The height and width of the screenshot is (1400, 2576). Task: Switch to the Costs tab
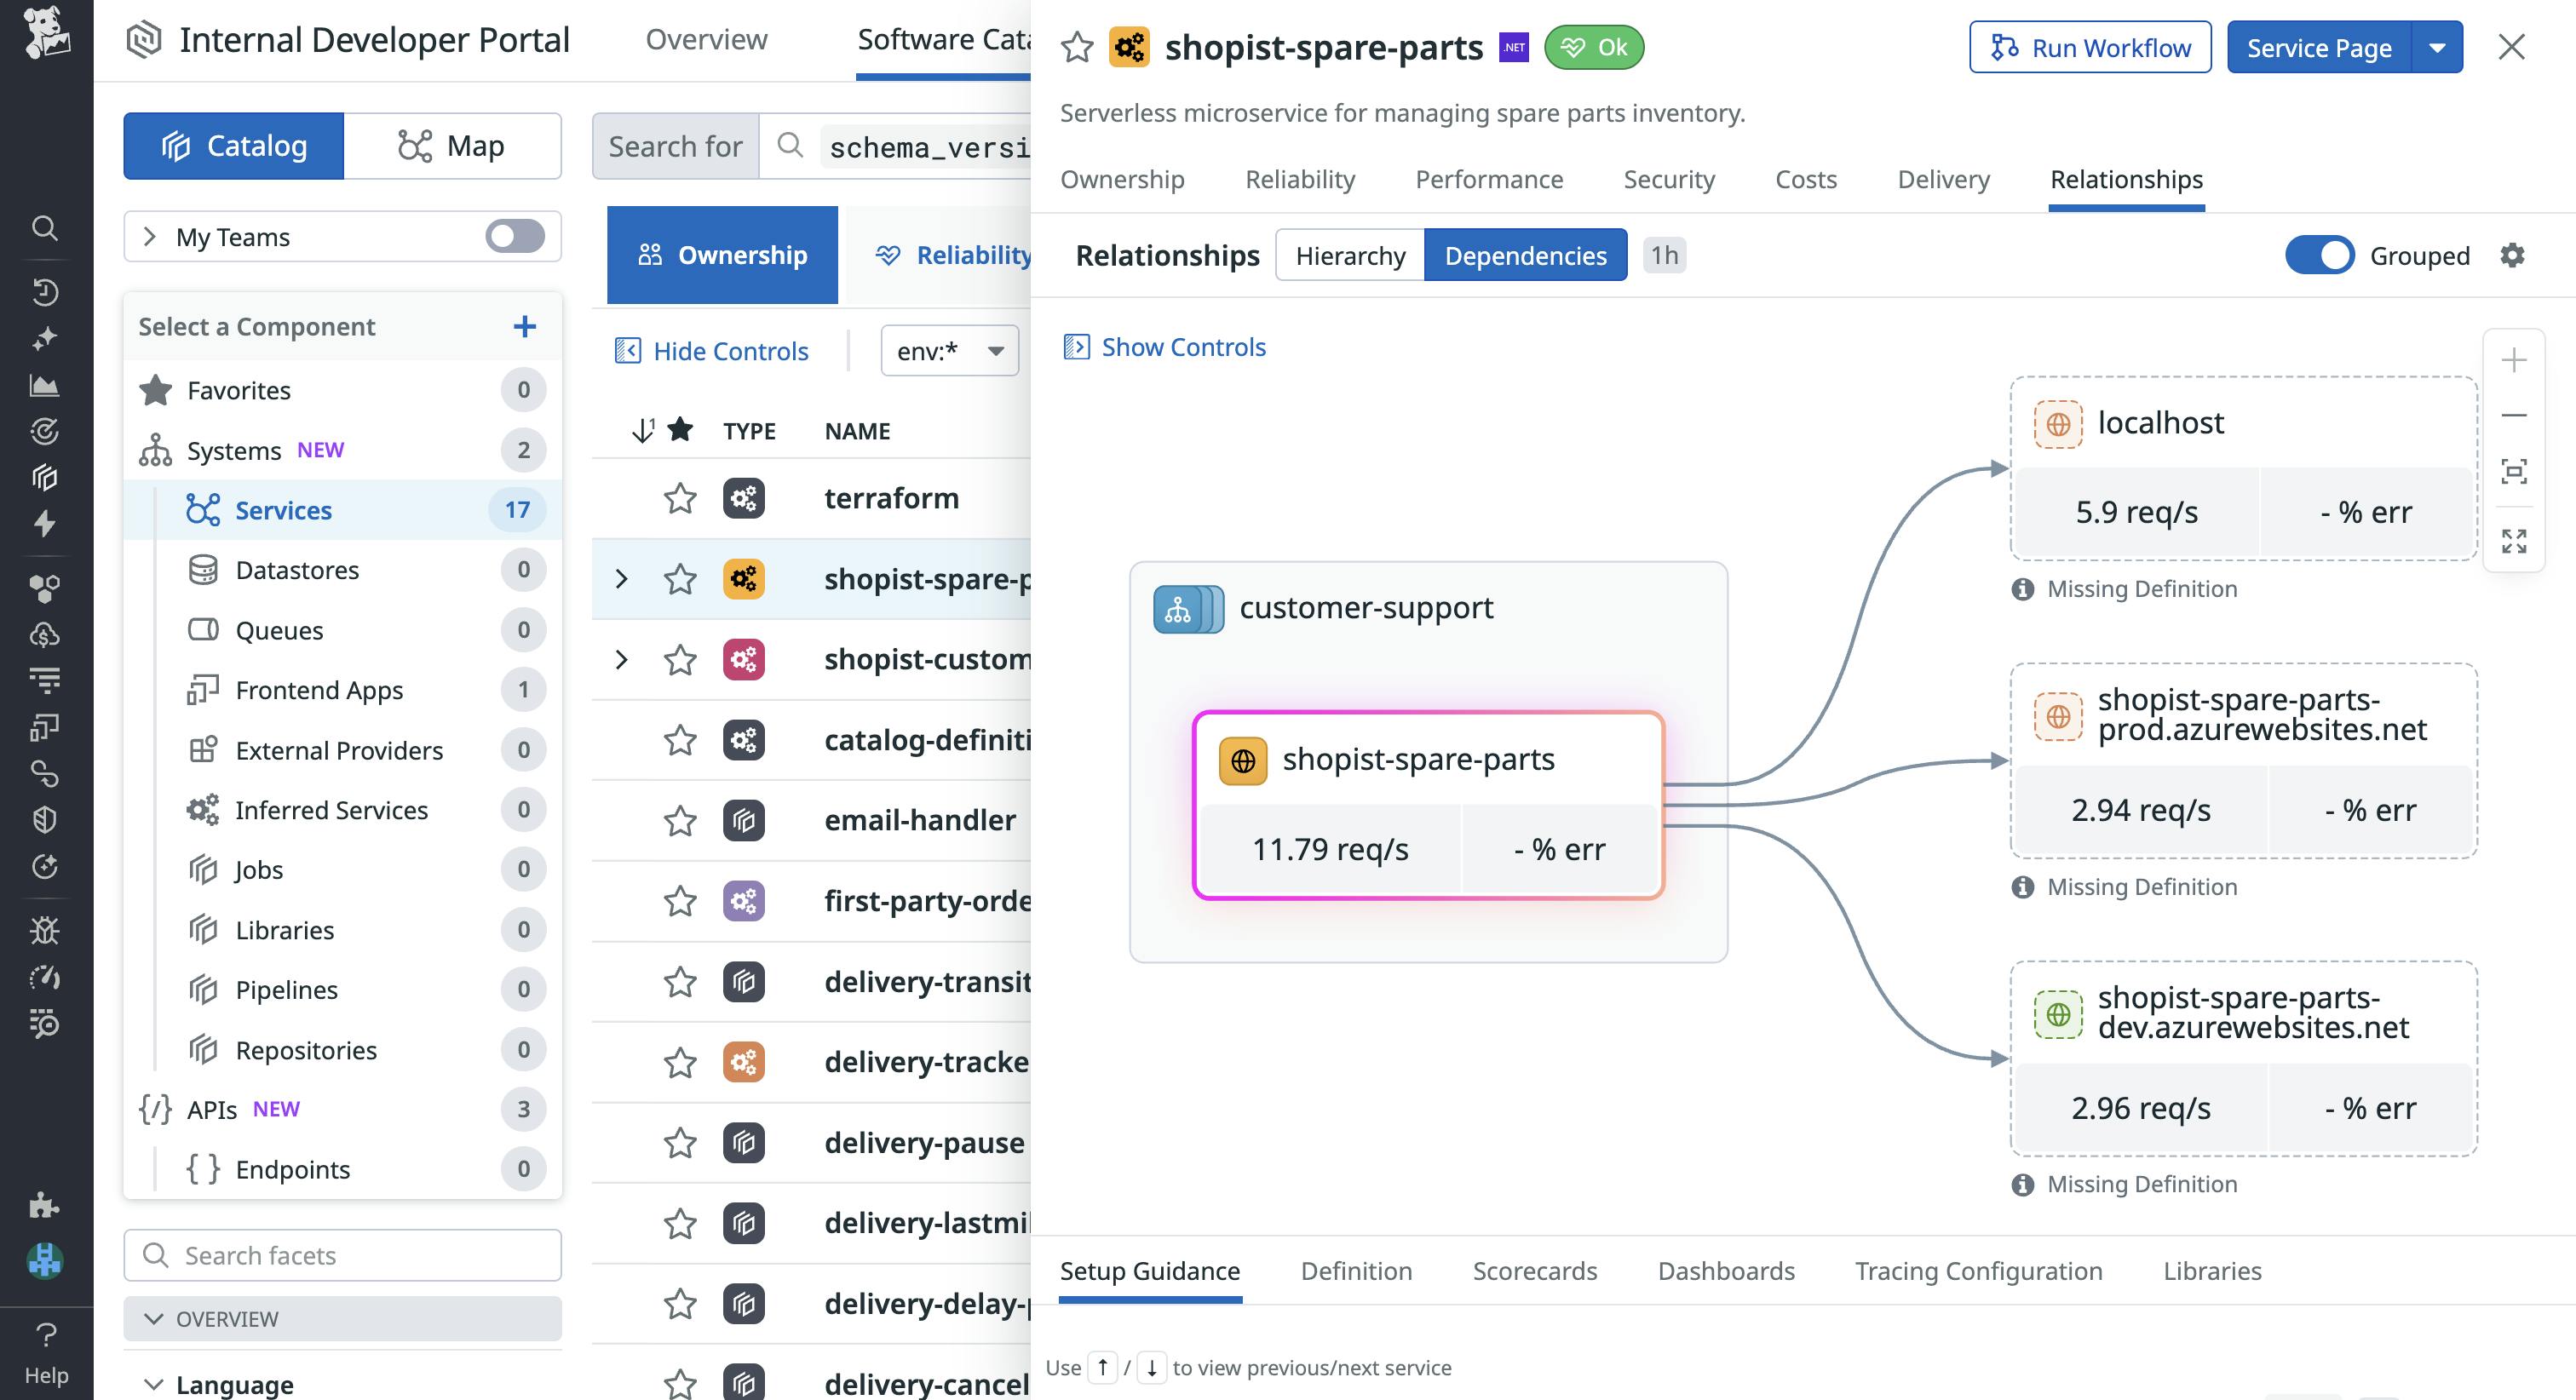coord(1805,179)
